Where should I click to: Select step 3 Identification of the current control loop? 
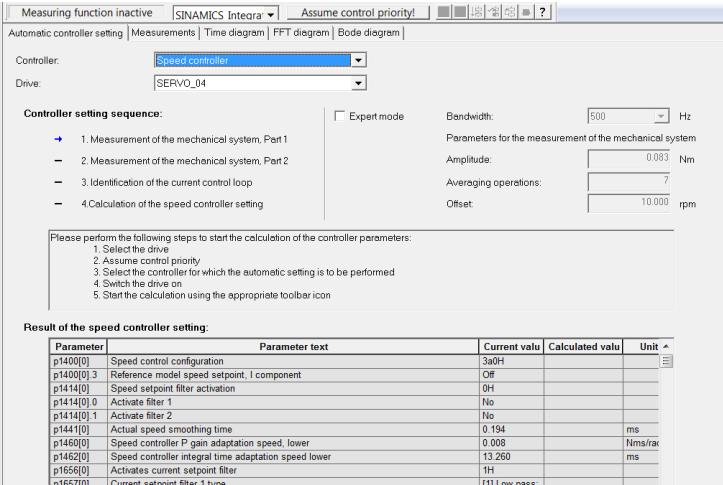(x=166, y=183)
